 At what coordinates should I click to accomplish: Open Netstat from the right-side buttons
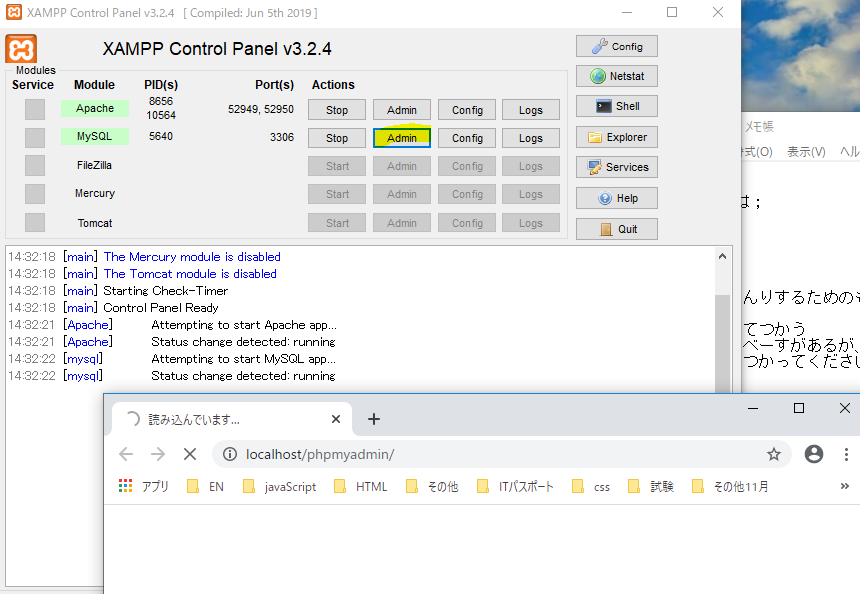click(616, 76)
